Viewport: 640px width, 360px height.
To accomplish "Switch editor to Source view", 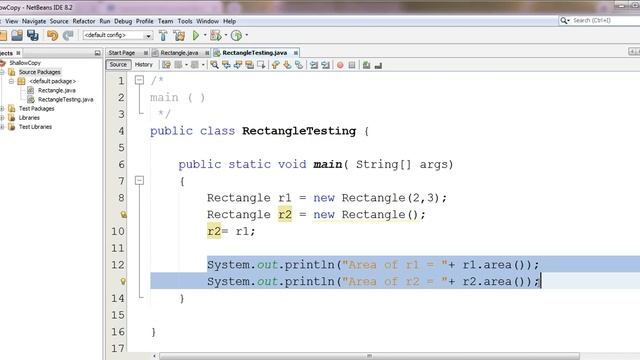I will point(118,64).
